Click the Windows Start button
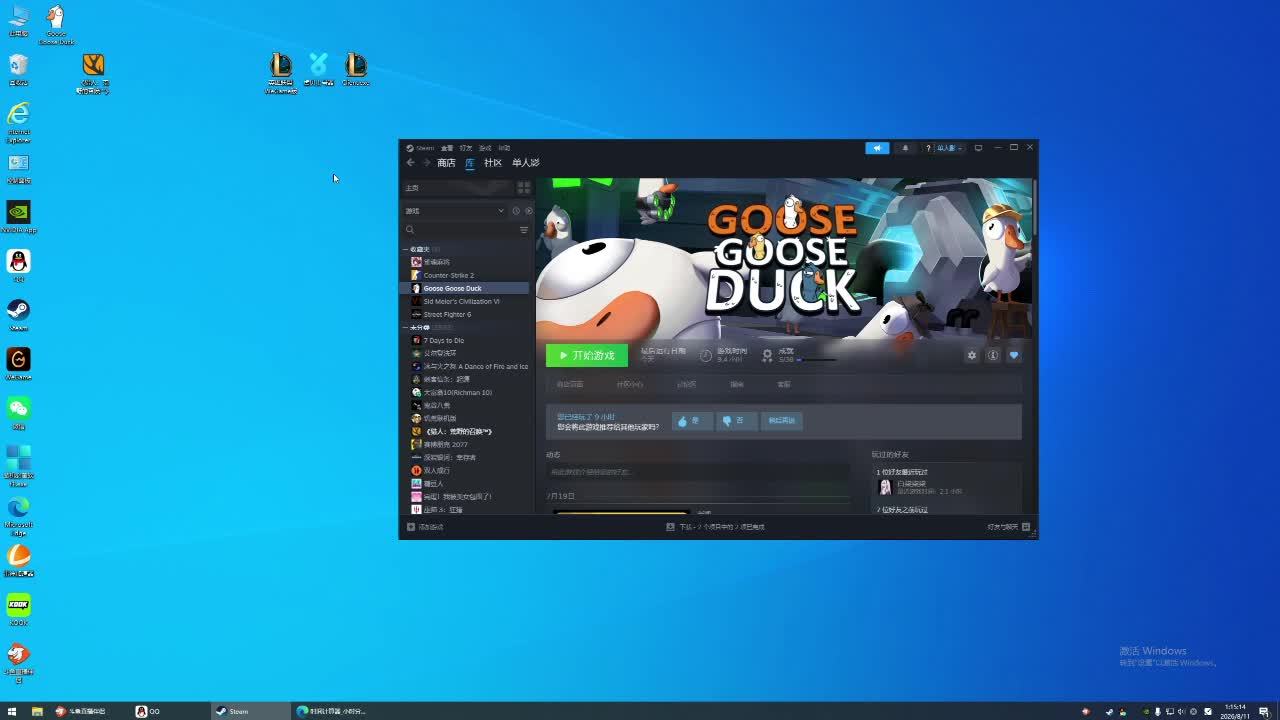This screenshot has width=1280, height=720. tap(12, 711)
